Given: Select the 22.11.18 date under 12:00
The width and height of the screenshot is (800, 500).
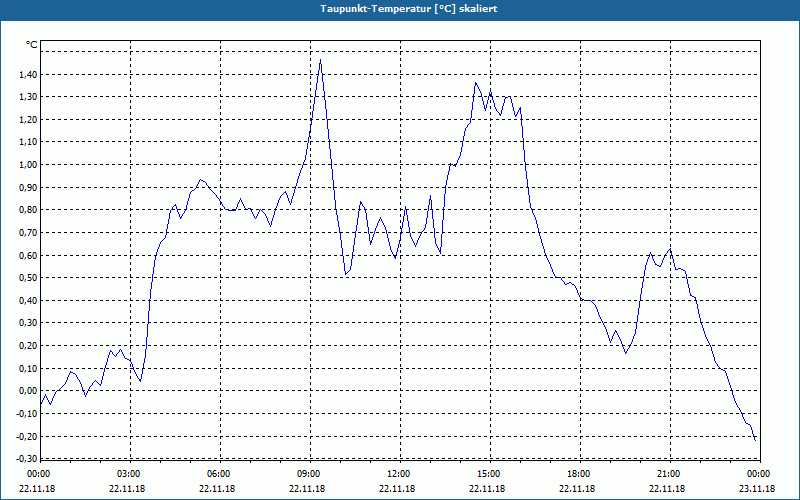Looking at the screenshot, I should click(397, 488).
